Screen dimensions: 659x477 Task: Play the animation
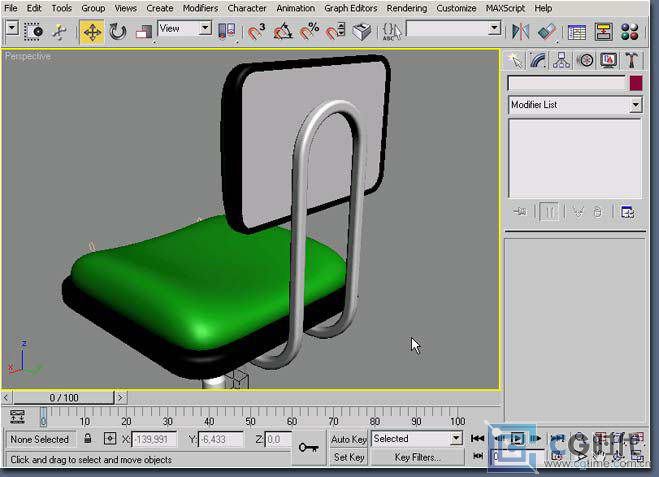click(x=517, y=438)
